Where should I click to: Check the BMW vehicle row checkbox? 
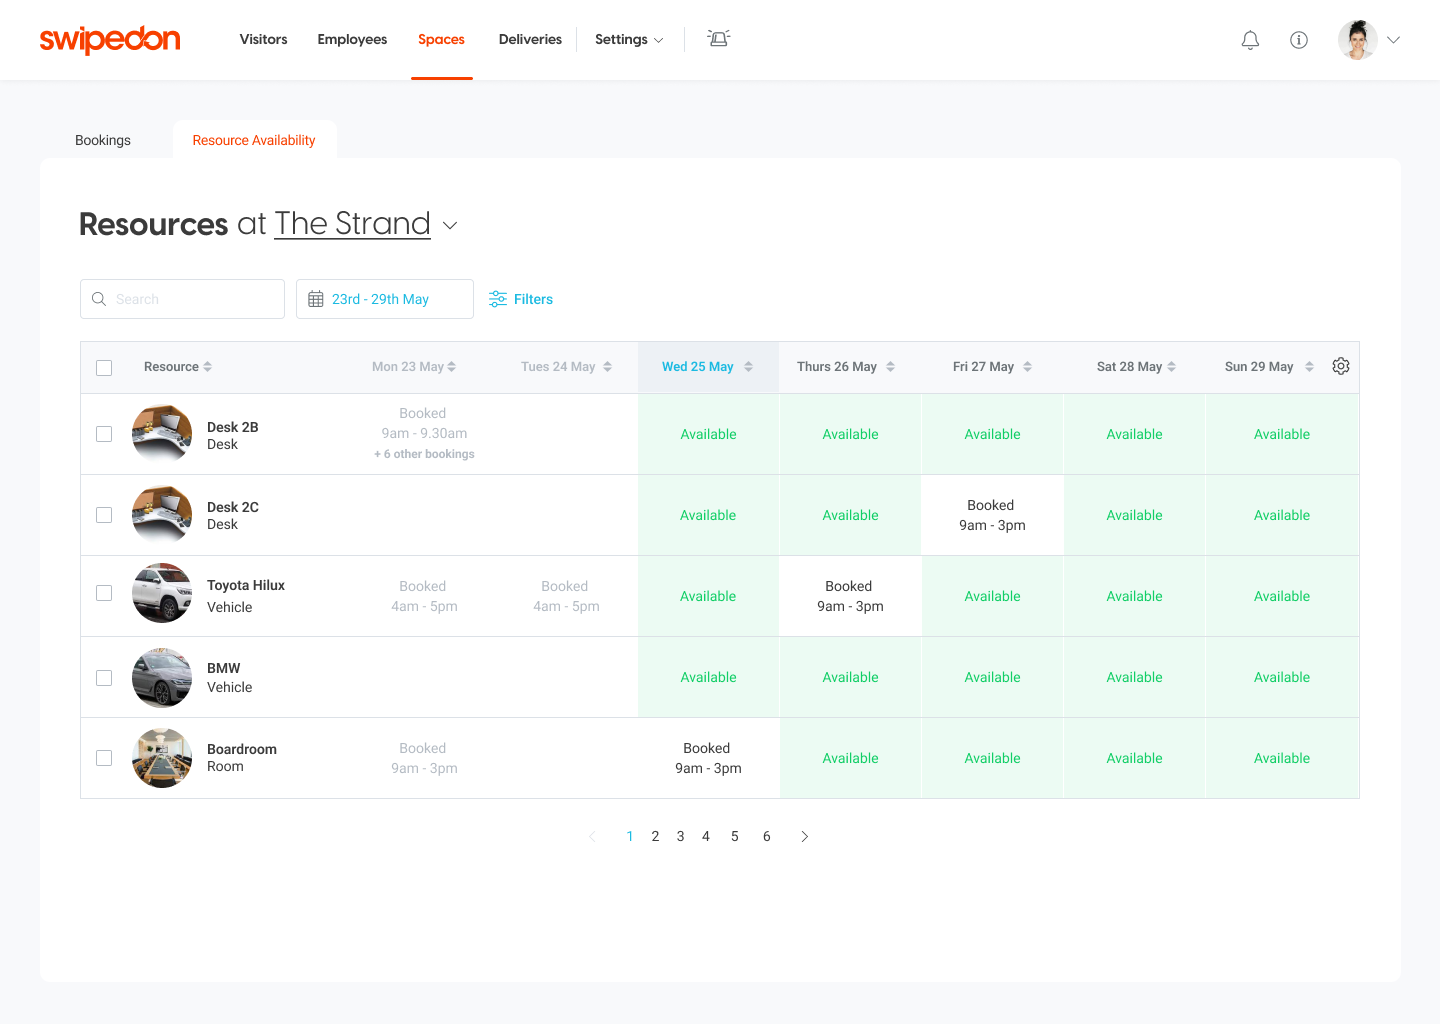pyautogui.click(x=104, y=677)
